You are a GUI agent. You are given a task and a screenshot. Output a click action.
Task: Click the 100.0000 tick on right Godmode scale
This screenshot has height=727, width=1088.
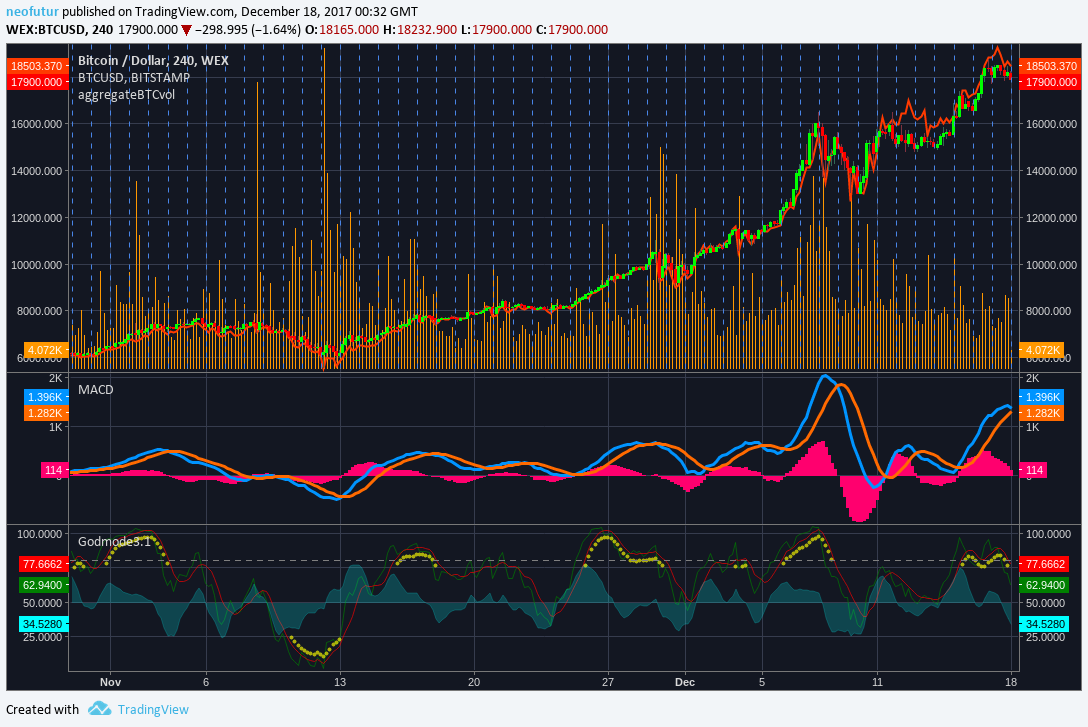[x=1048, y=534]
